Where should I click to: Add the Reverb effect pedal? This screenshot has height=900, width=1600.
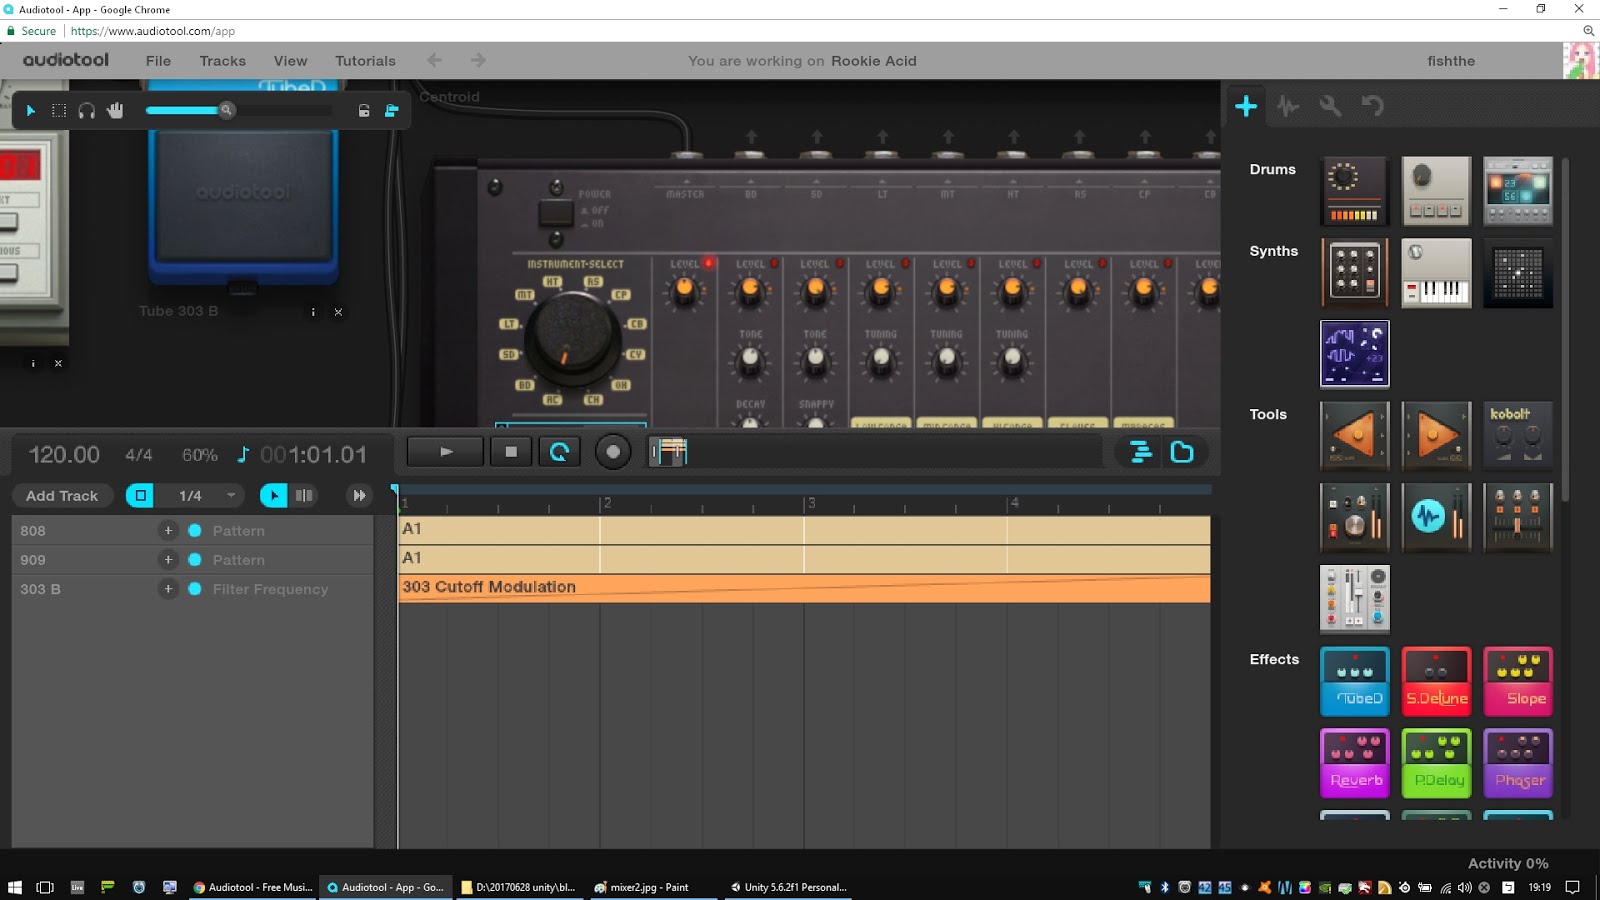(x=1355, y=763)
